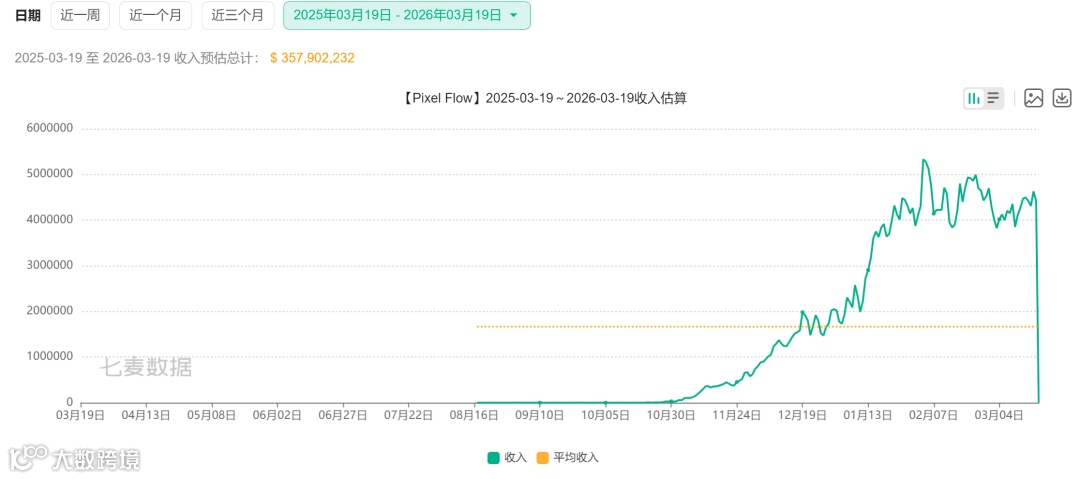Click the 11月24日 x-axis label

click(x=737, y=416)
